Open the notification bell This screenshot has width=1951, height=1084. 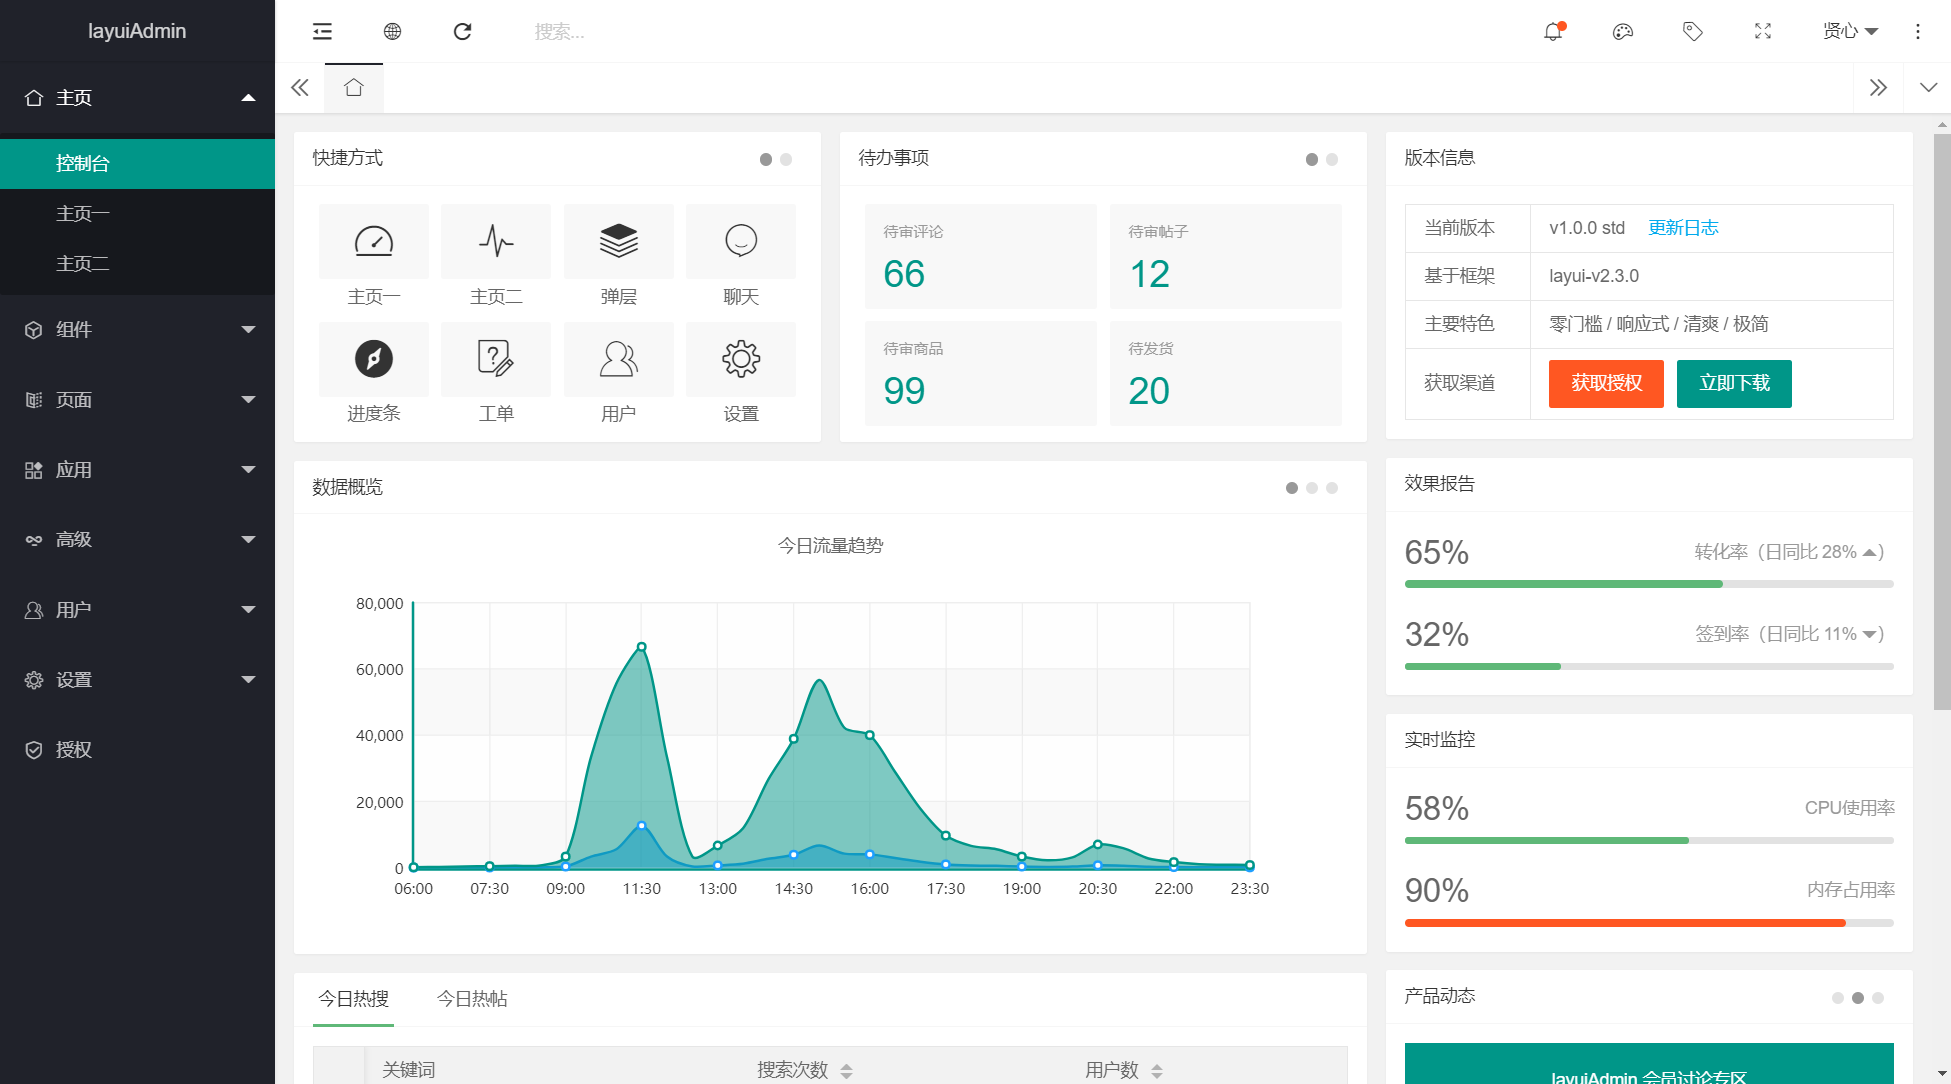pos(1553,32)
